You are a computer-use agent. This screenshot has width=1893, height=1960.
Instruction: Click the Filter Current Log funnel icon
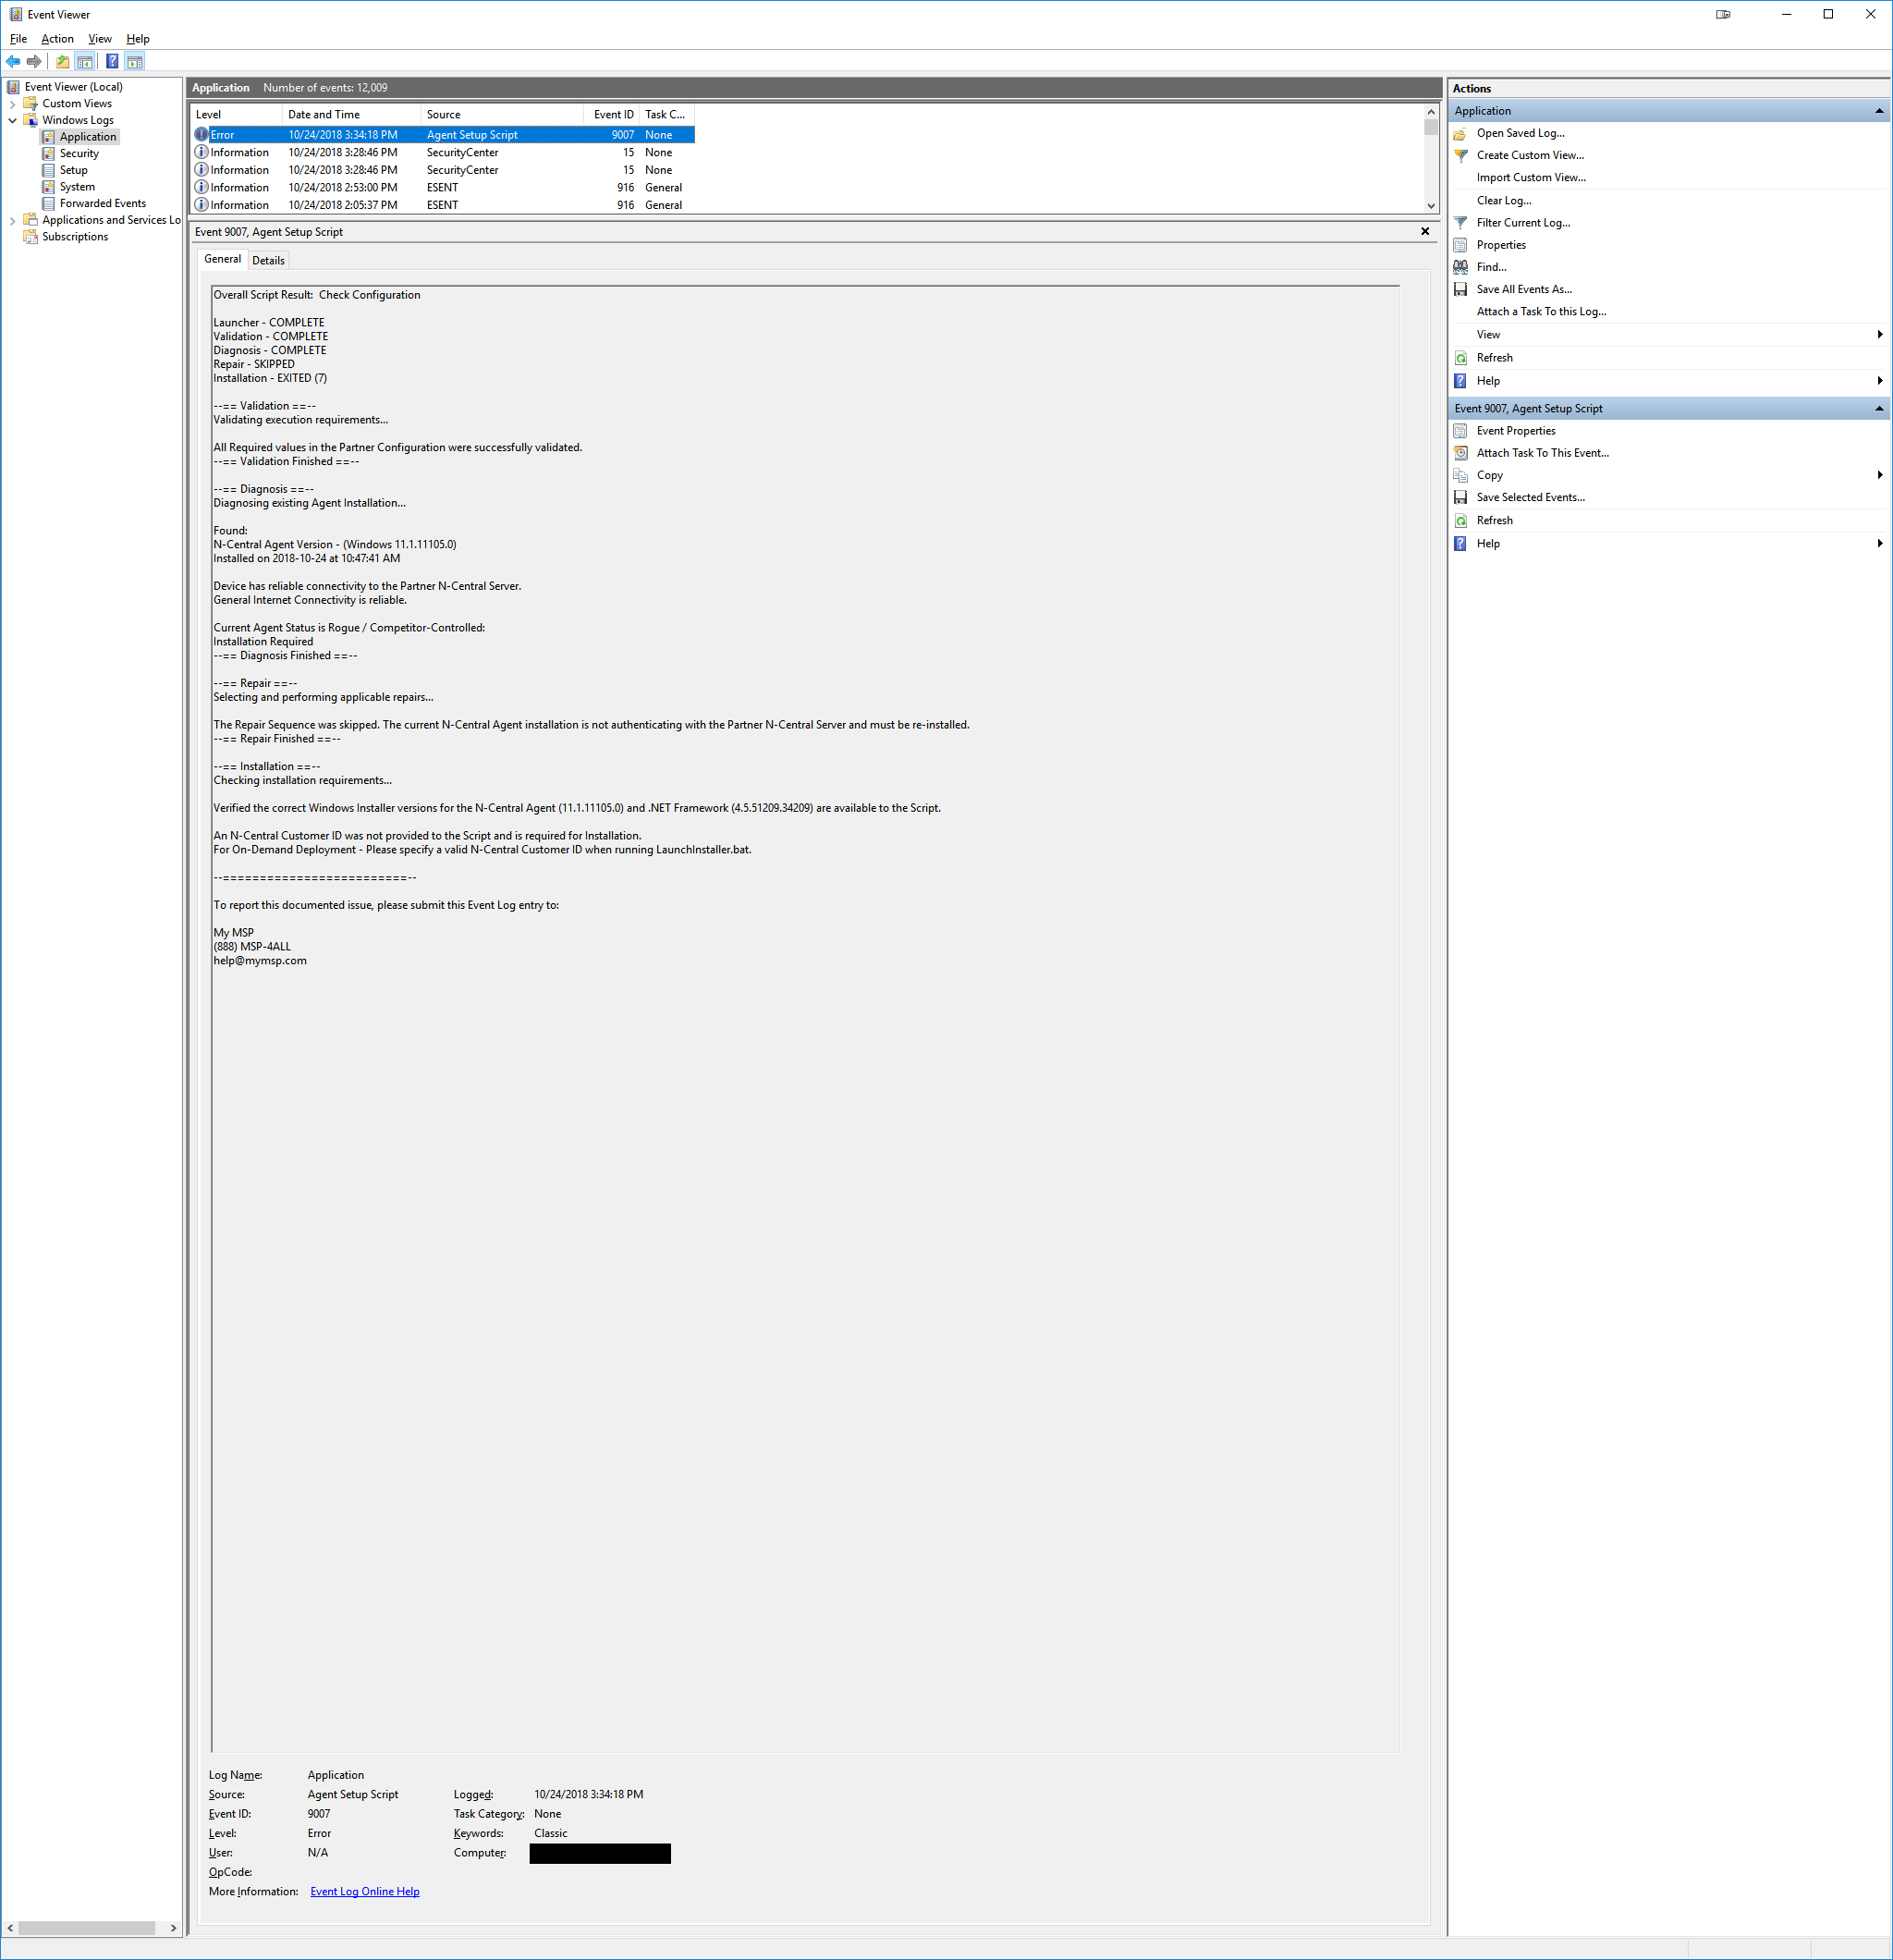click(x=1460, y=223)
